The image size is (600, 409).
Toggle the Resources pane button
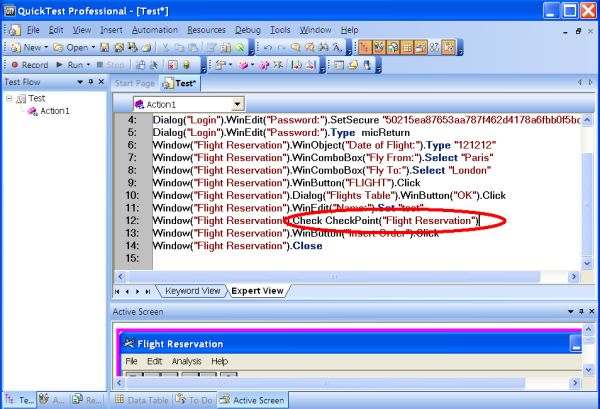(x=393, y=47)
